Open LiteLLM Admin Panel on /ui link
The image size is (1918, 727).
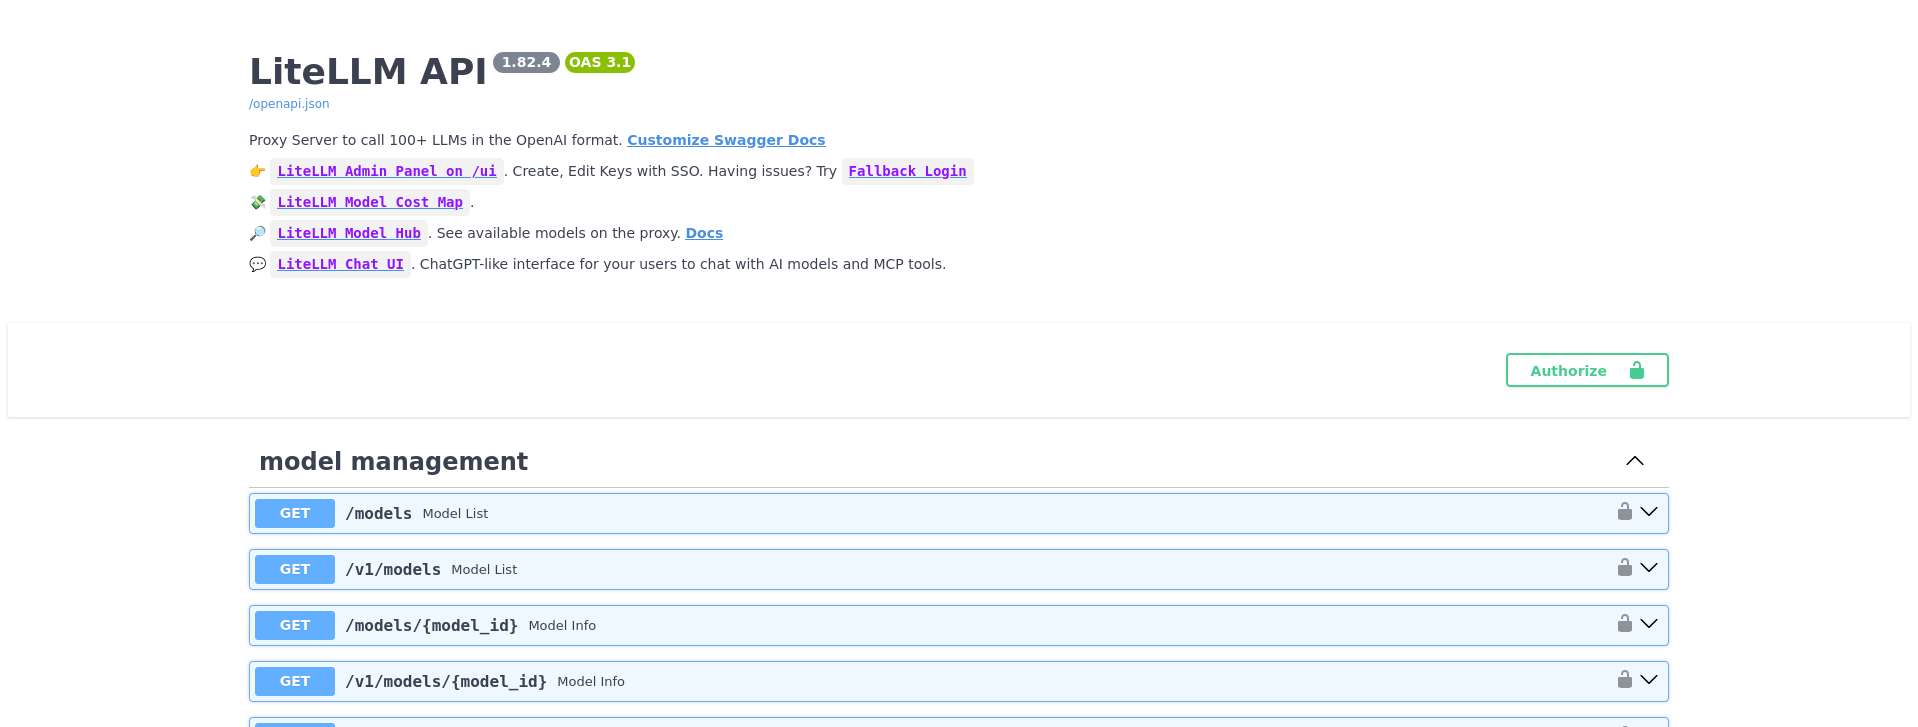coord(387,171)
